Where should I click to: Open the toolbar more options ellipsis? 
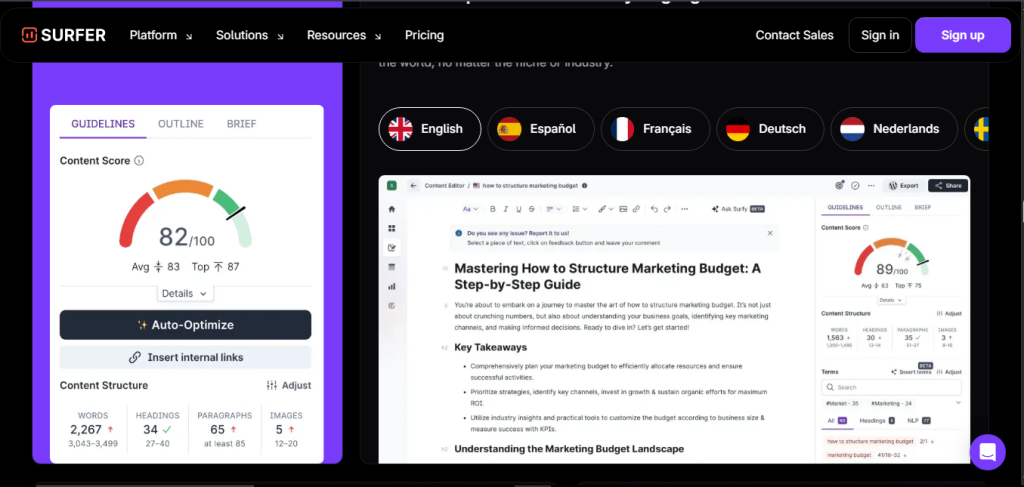[x=684, y=210]
